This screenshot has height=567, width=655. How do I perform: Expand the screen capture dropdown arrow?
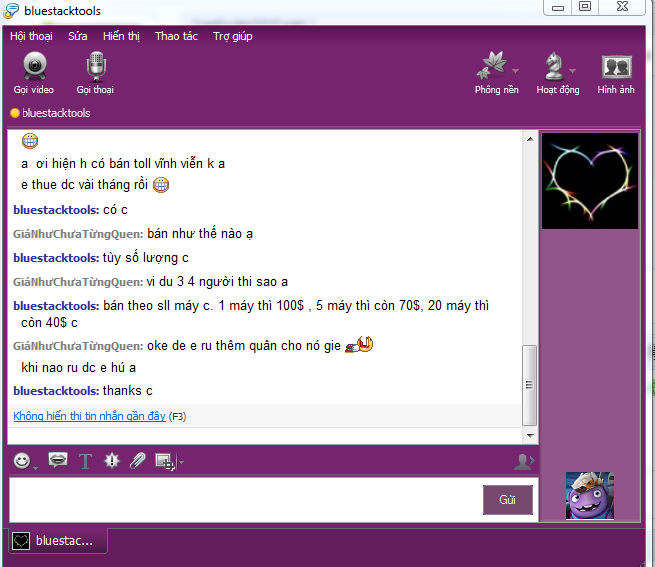[x=181, y=462]
